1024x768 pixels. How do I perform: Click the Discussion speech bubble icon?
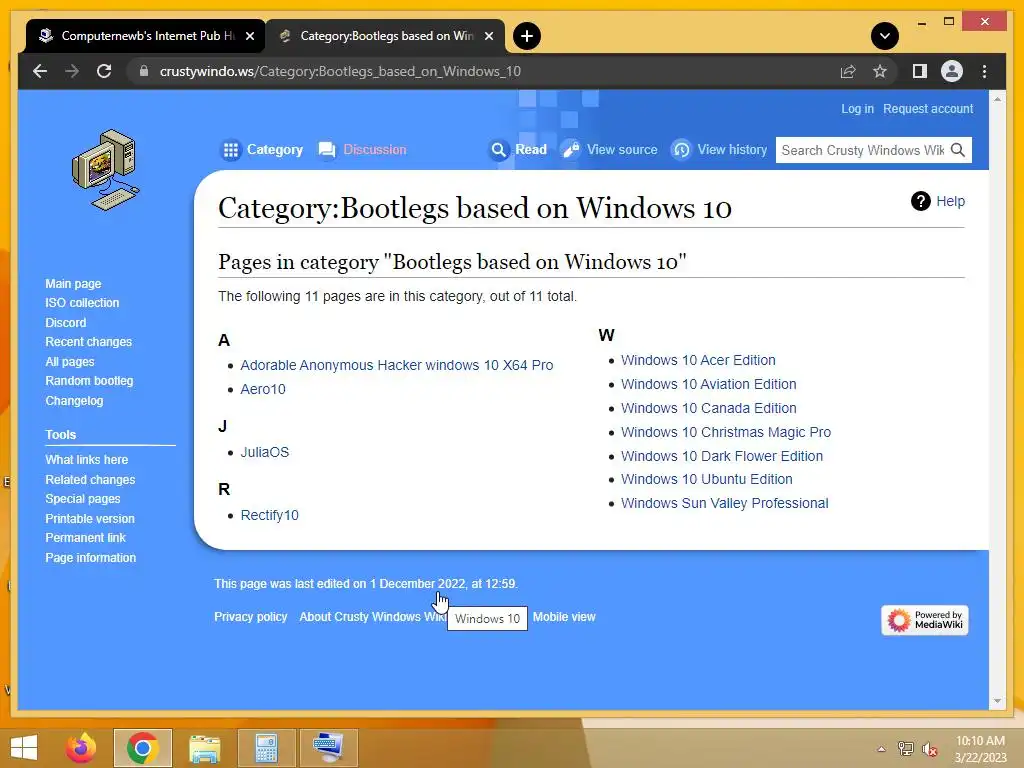tap(327, 150)
